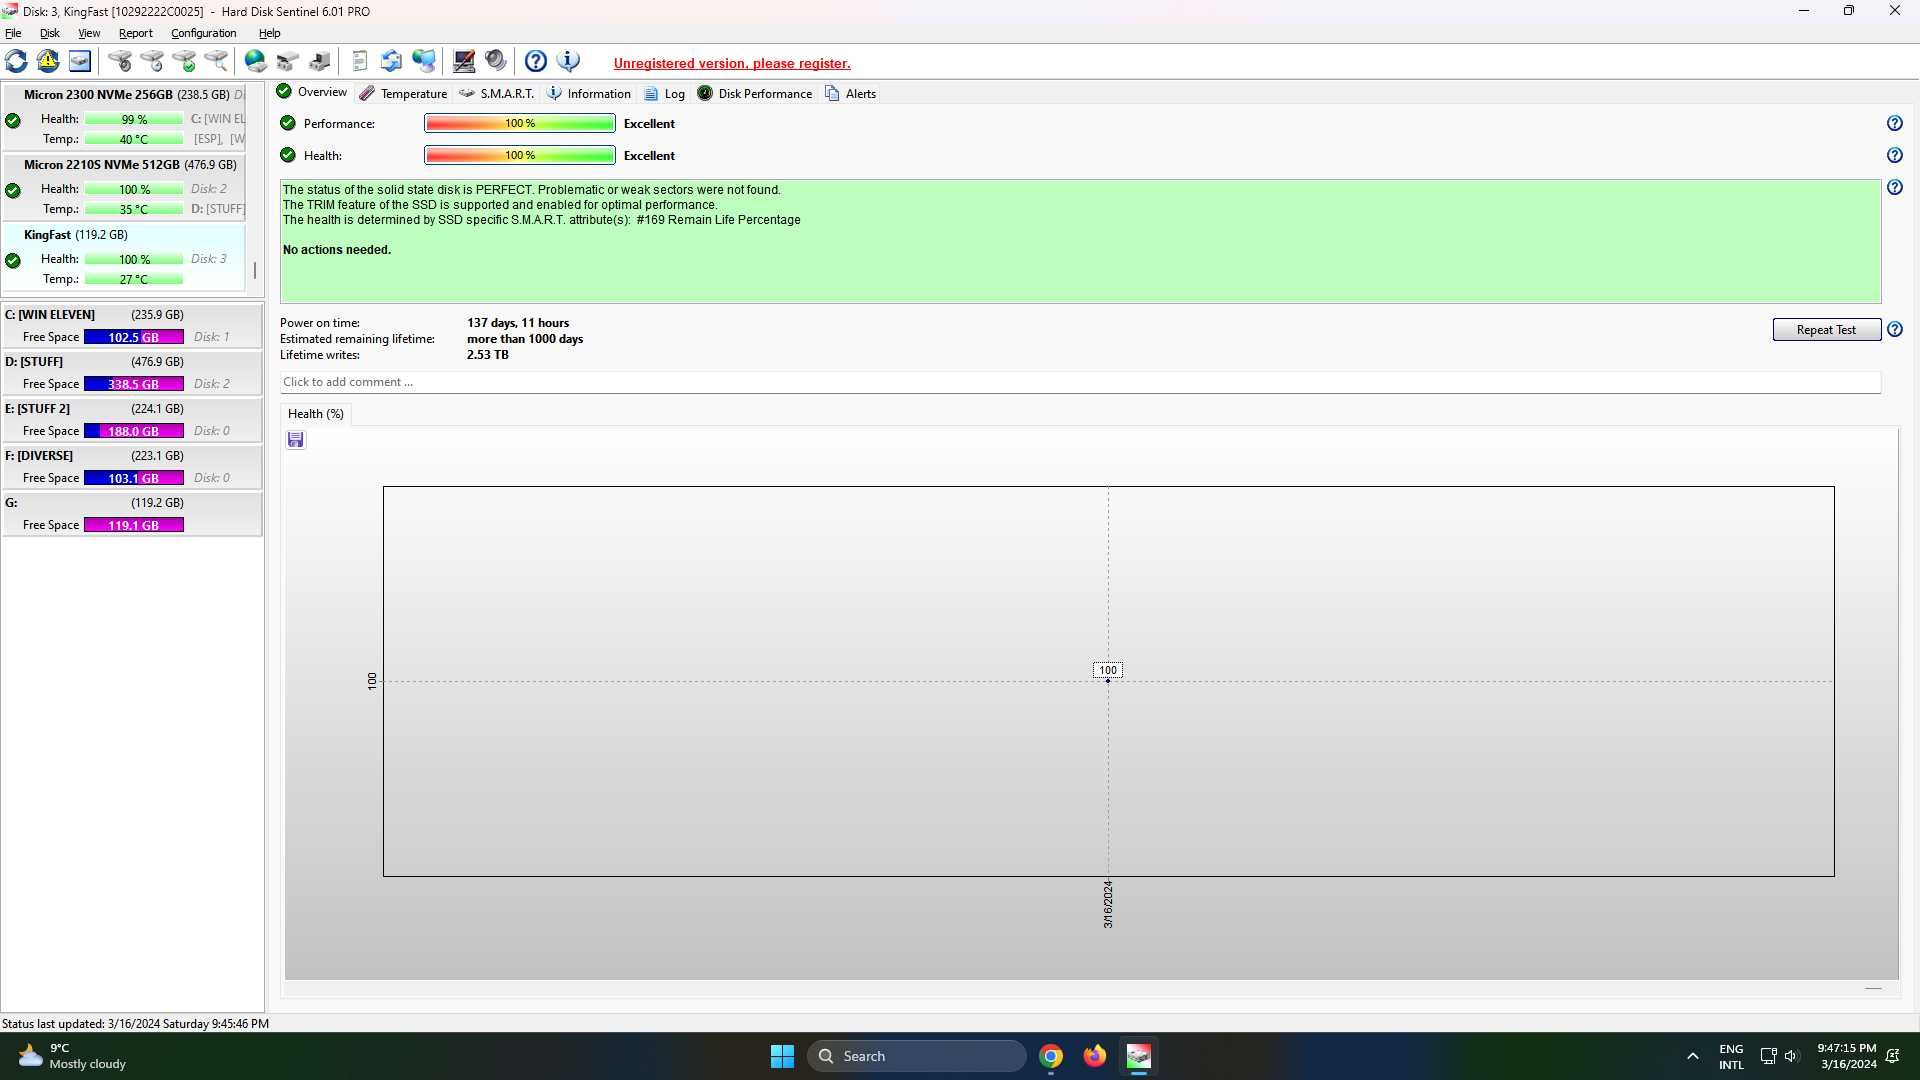The height and width of the screenshot is (1080, 1920).
Task: Click the green check beside Performance
Action: point(288,123)
